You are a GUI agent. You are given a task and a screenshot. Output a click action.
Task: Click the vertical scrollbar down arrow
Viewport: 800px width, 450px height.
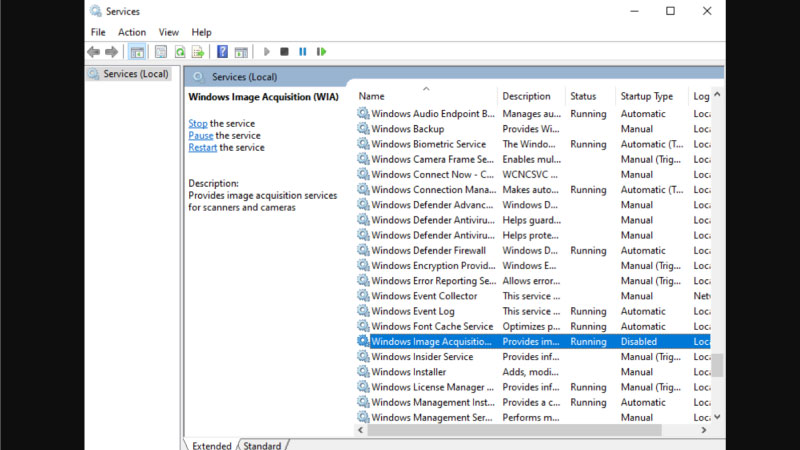pyautogui.click(x=717, y=416)
